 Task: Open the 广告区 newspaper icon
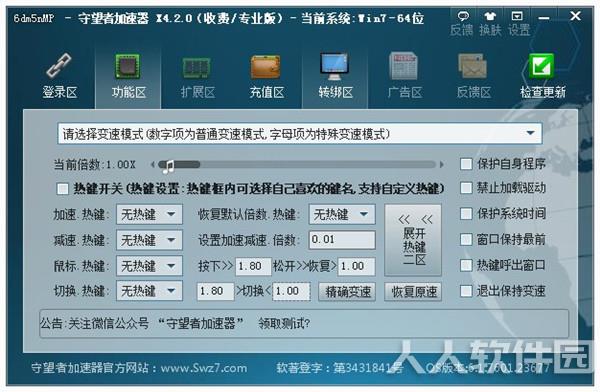pyautogui.click(x=403, y=66)
